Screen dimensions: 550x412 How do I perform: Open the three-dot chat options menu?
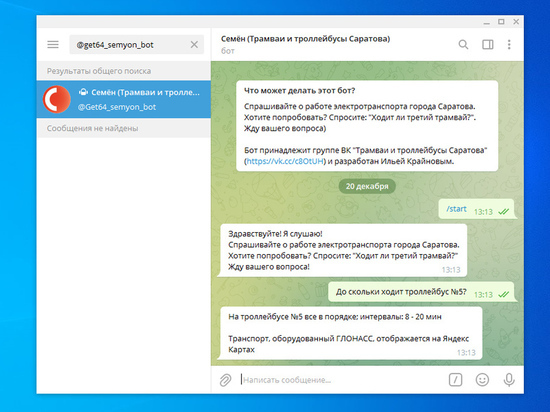pyautogui.click(x=509, y=45)
